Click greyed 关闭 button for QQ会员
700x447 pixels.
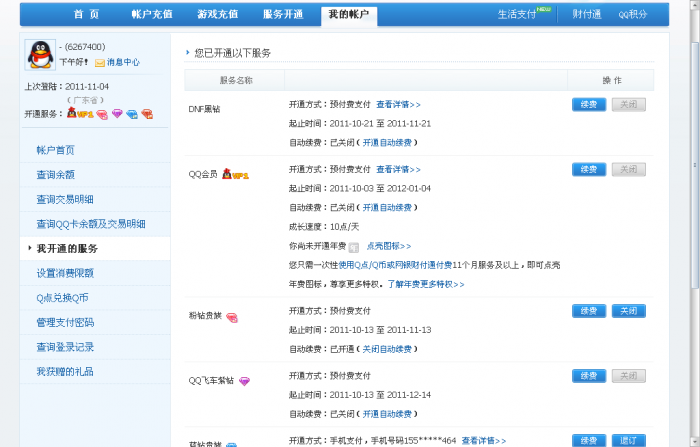pyautogui.click(x=629, y=169)
